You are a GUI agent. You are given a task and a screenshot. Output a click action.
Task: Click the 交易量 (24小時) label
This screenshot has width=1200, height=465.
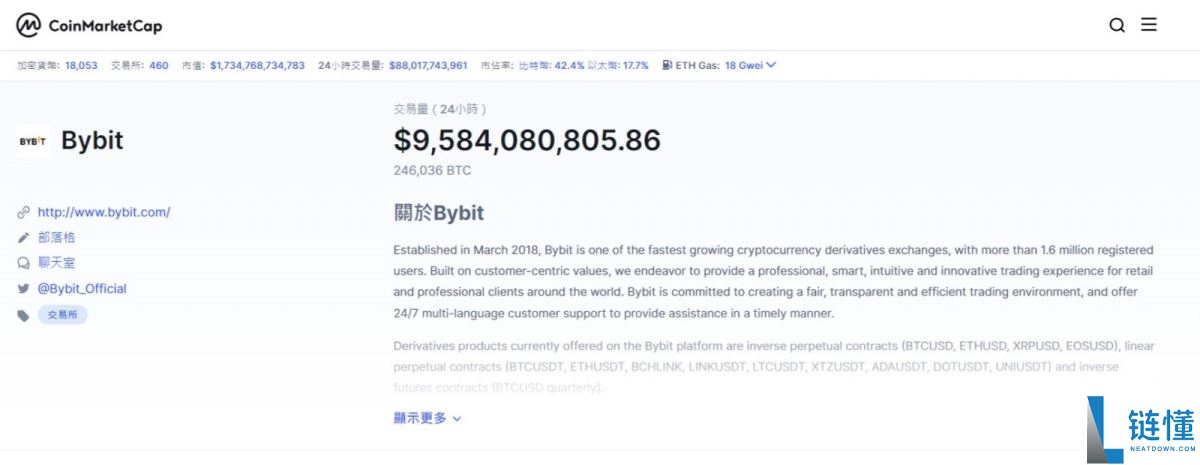click(x=441, y=108)
